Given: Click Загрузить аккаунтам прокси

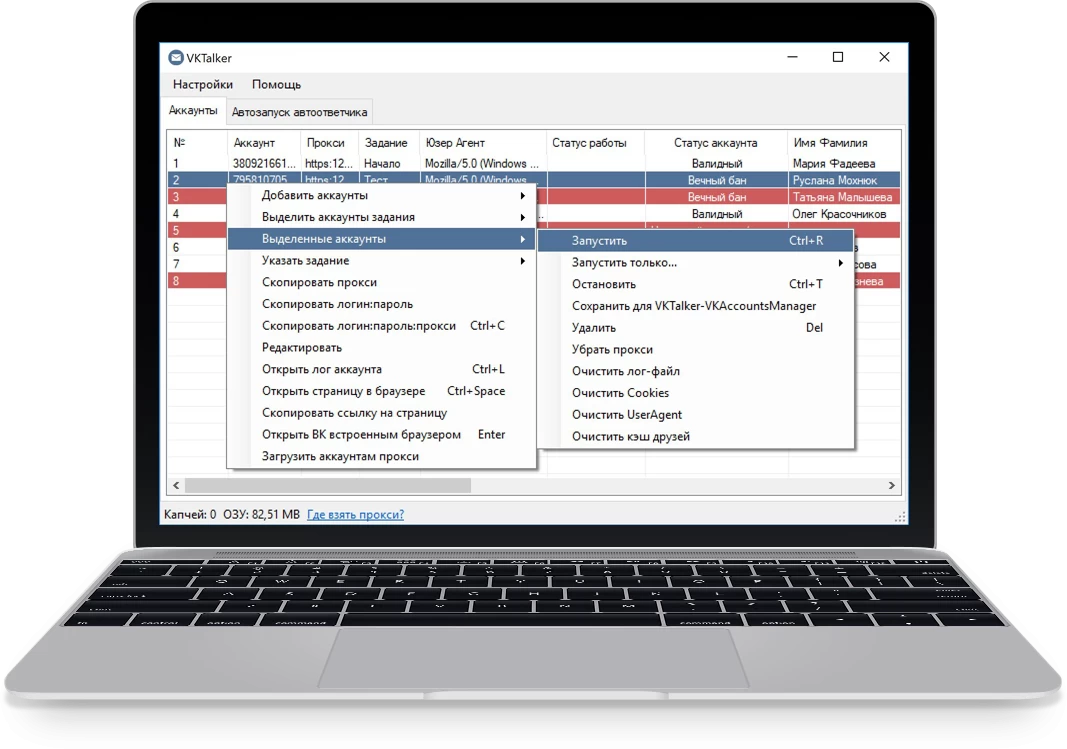Looking at the screenshot, I should coord(382,456).
